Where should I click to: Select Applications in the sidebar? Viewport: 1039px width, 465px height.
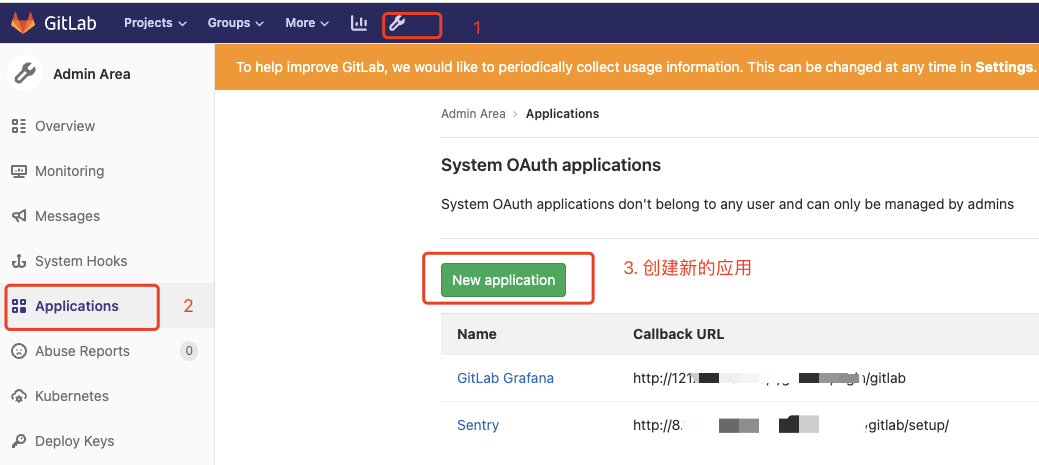point(77,306)
